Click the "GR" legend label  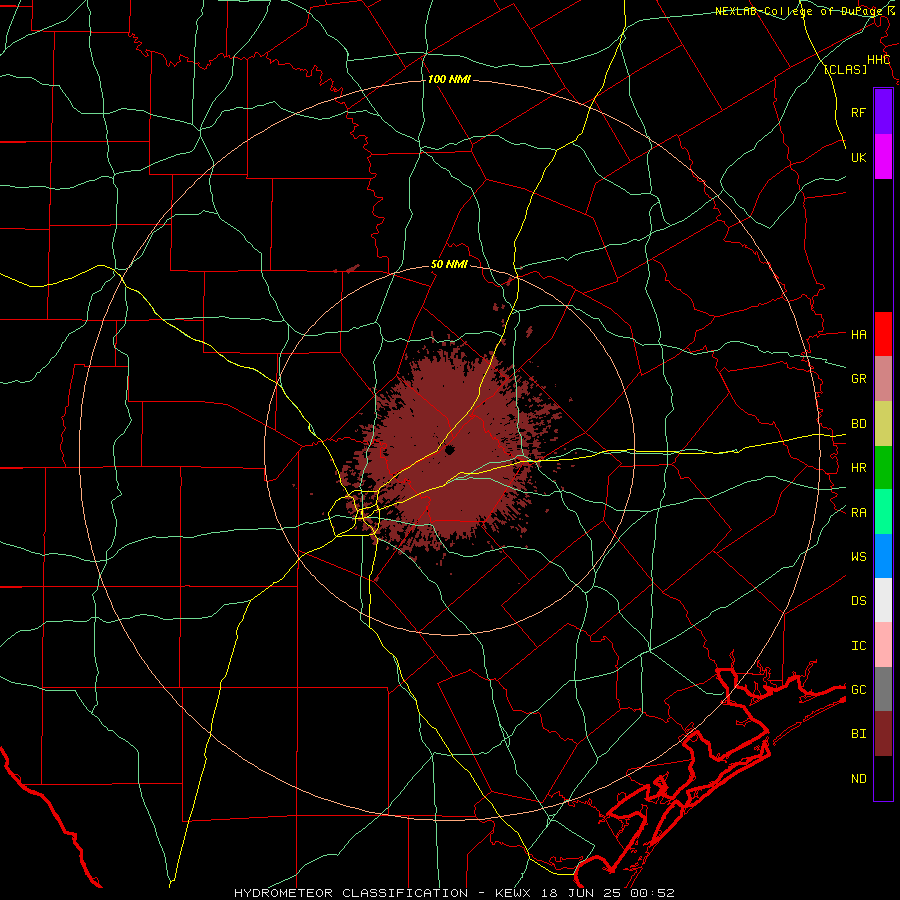(859, 379)
